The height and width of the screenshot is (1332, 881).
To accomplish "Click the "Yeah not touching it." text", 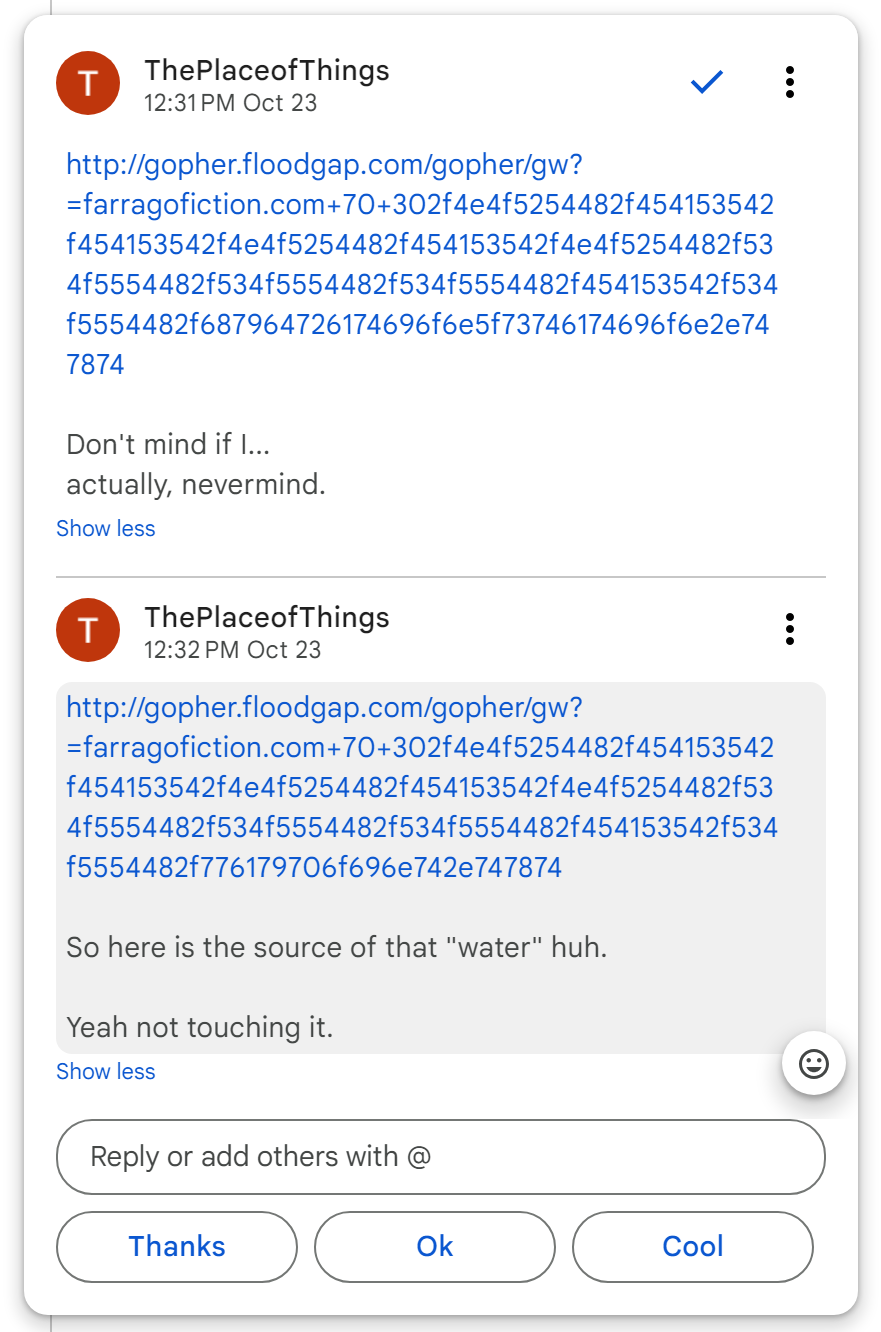I will click(199, 1027).
